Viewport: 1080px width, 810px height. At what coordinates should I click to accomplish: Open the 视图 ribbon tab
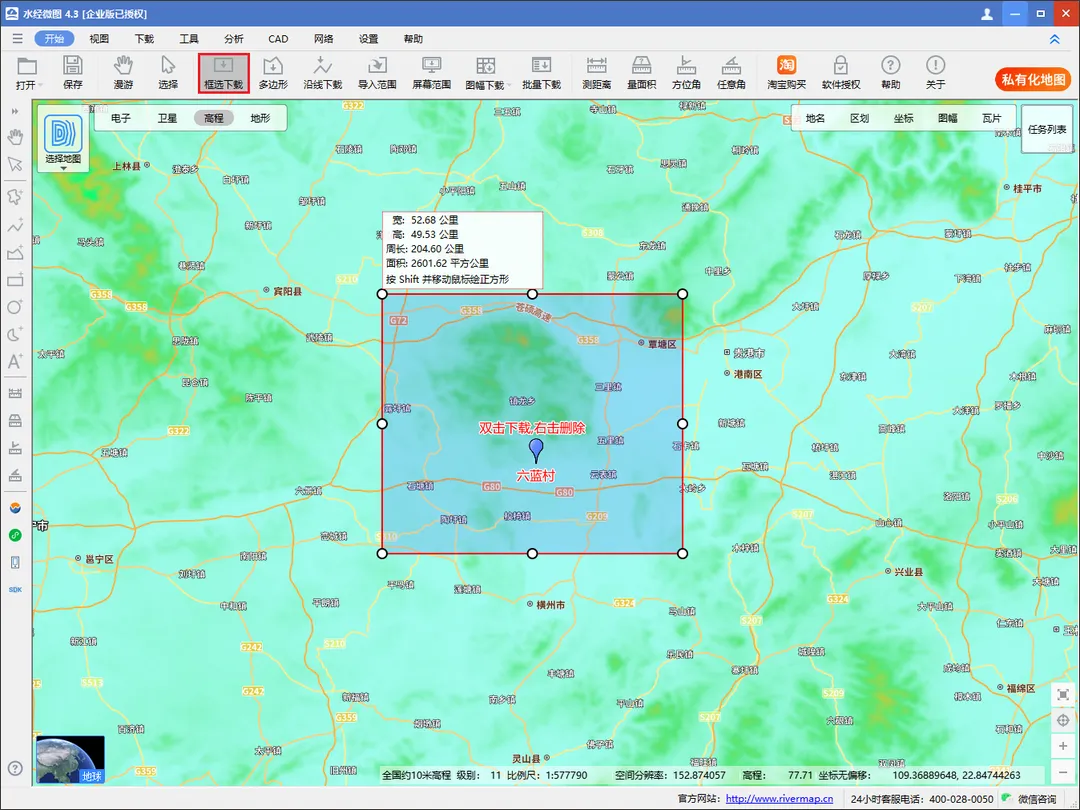(99, 39)
